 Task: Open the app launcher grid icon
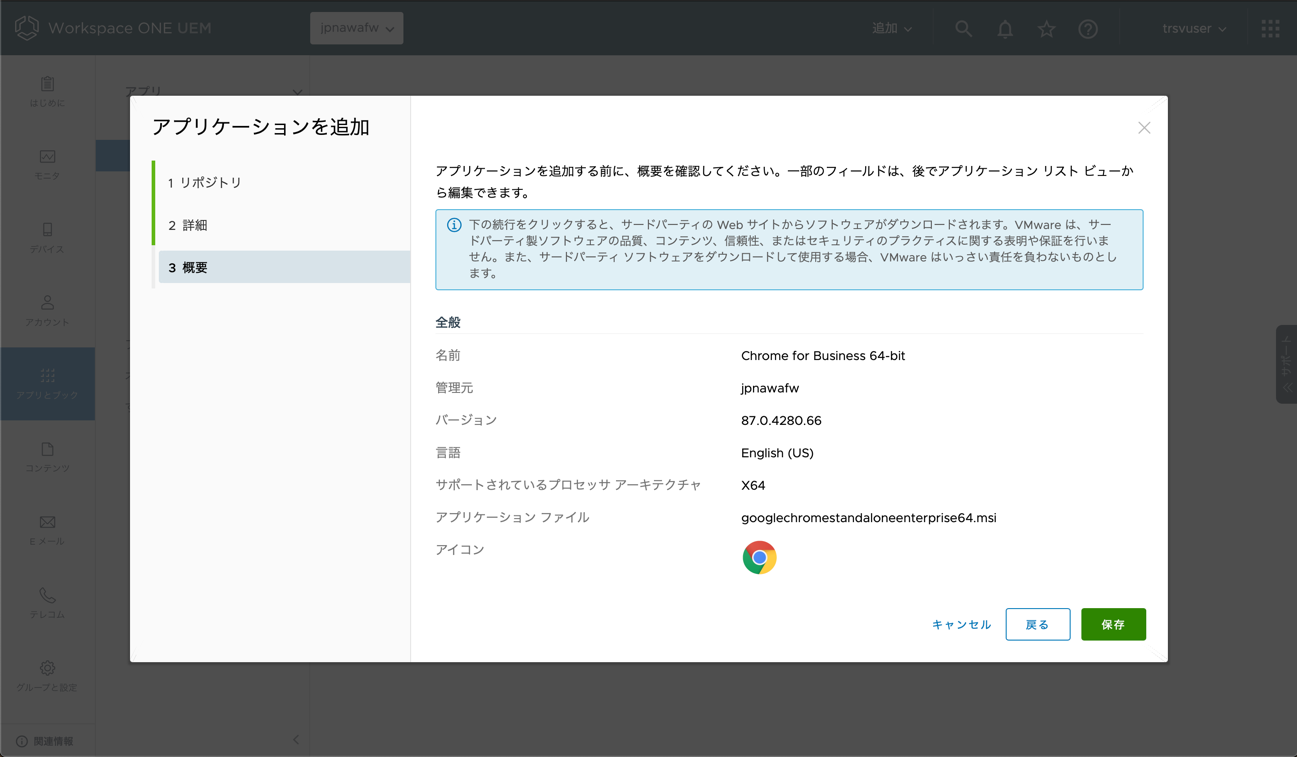(x=1270, y=29)
